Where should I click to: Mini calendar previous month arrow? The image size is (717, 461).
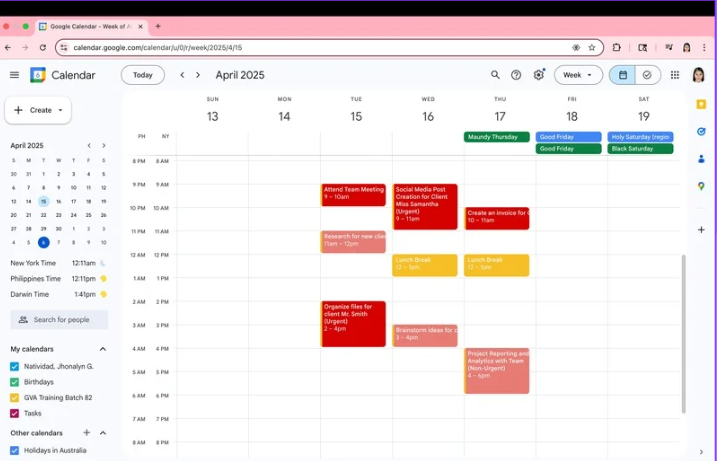click(x=89, y=145)
